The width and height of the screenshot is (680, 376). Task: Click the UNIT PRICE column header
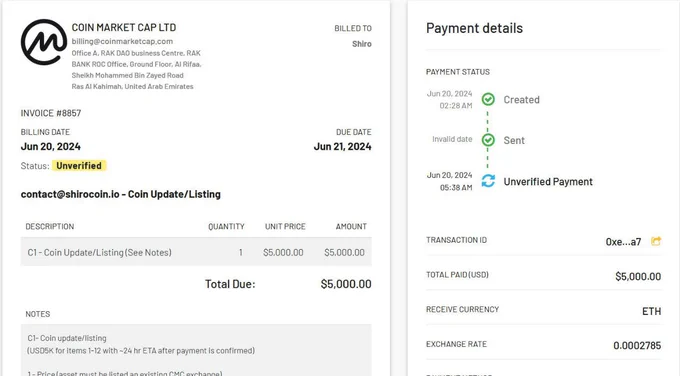(285, 226)
